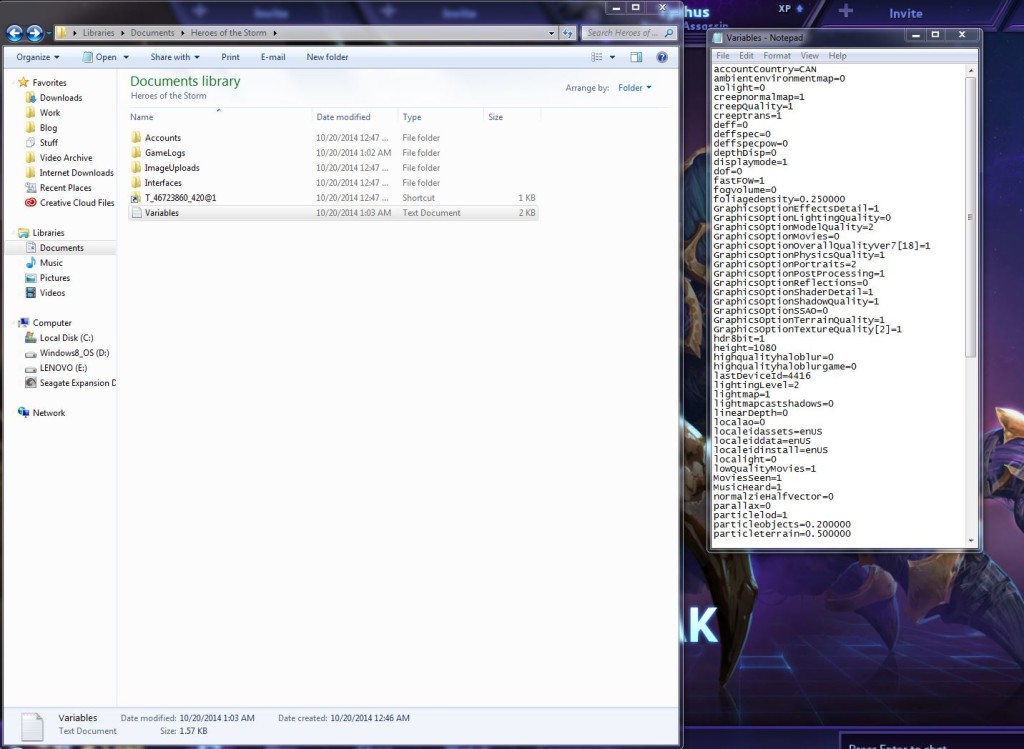The width and height of the screenshot is (1024, 749).
Task: Expand the arrow after Heroes of the Storm breadcrumb
Action: click(x=275, y=33)
